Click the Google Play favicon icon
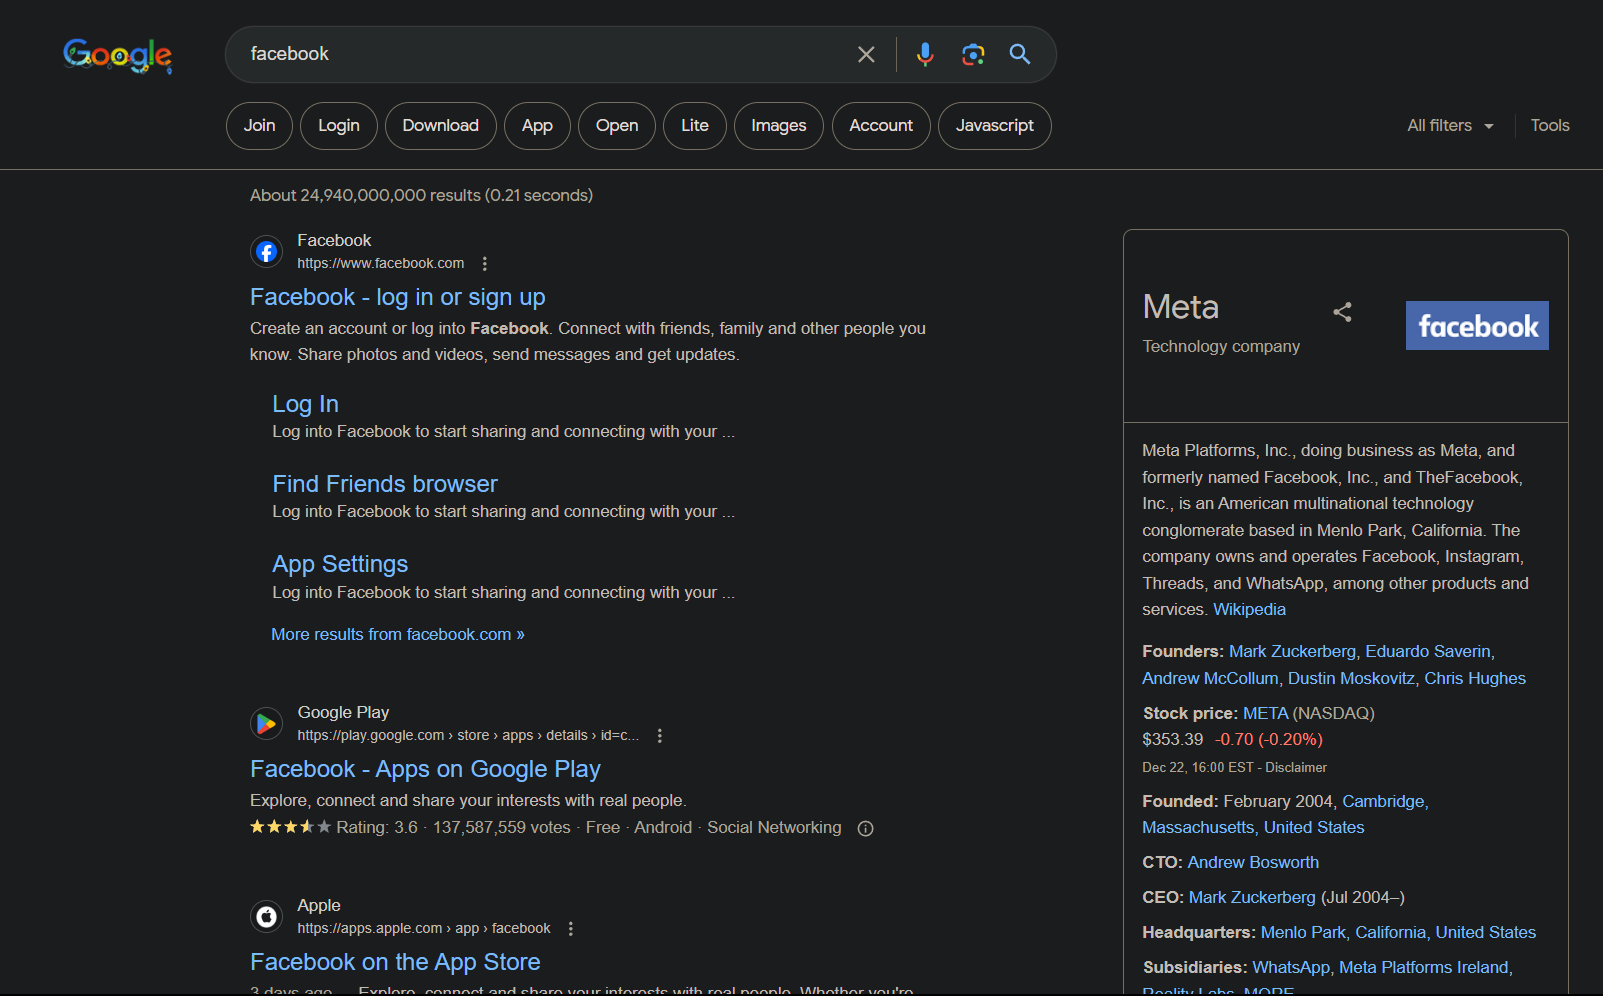 [x=266, y=723]
